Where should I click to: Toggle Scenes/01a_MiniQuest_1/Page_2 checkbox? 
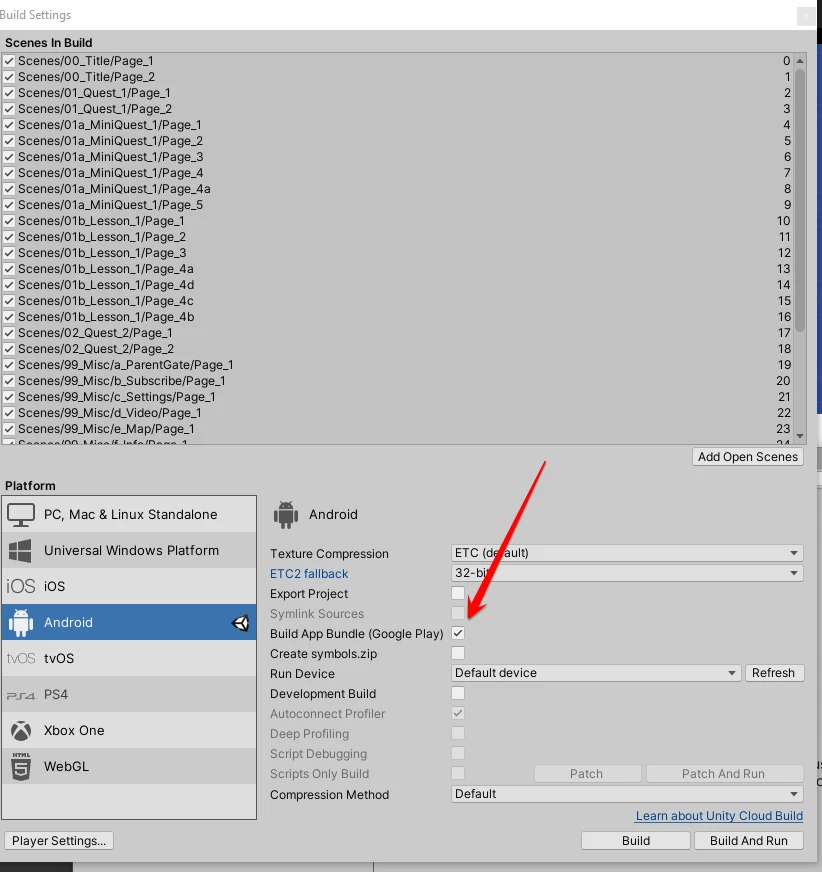pos(9,141)
